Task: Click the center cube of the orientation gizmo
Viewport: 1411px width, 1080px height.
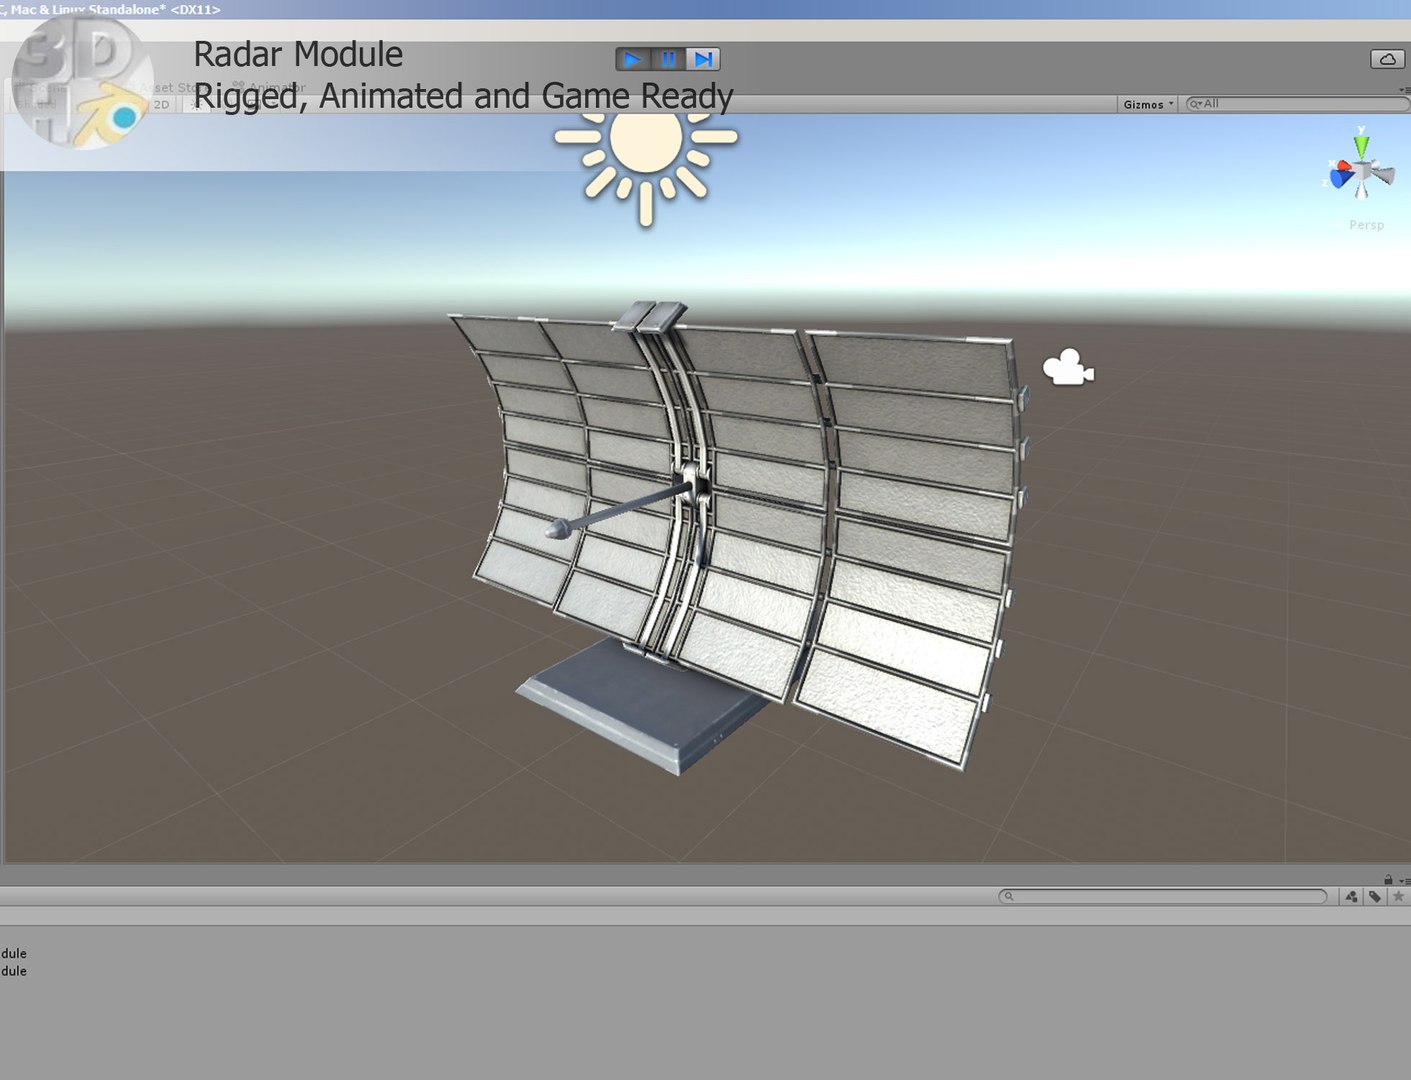Action: coord(1362,172)
